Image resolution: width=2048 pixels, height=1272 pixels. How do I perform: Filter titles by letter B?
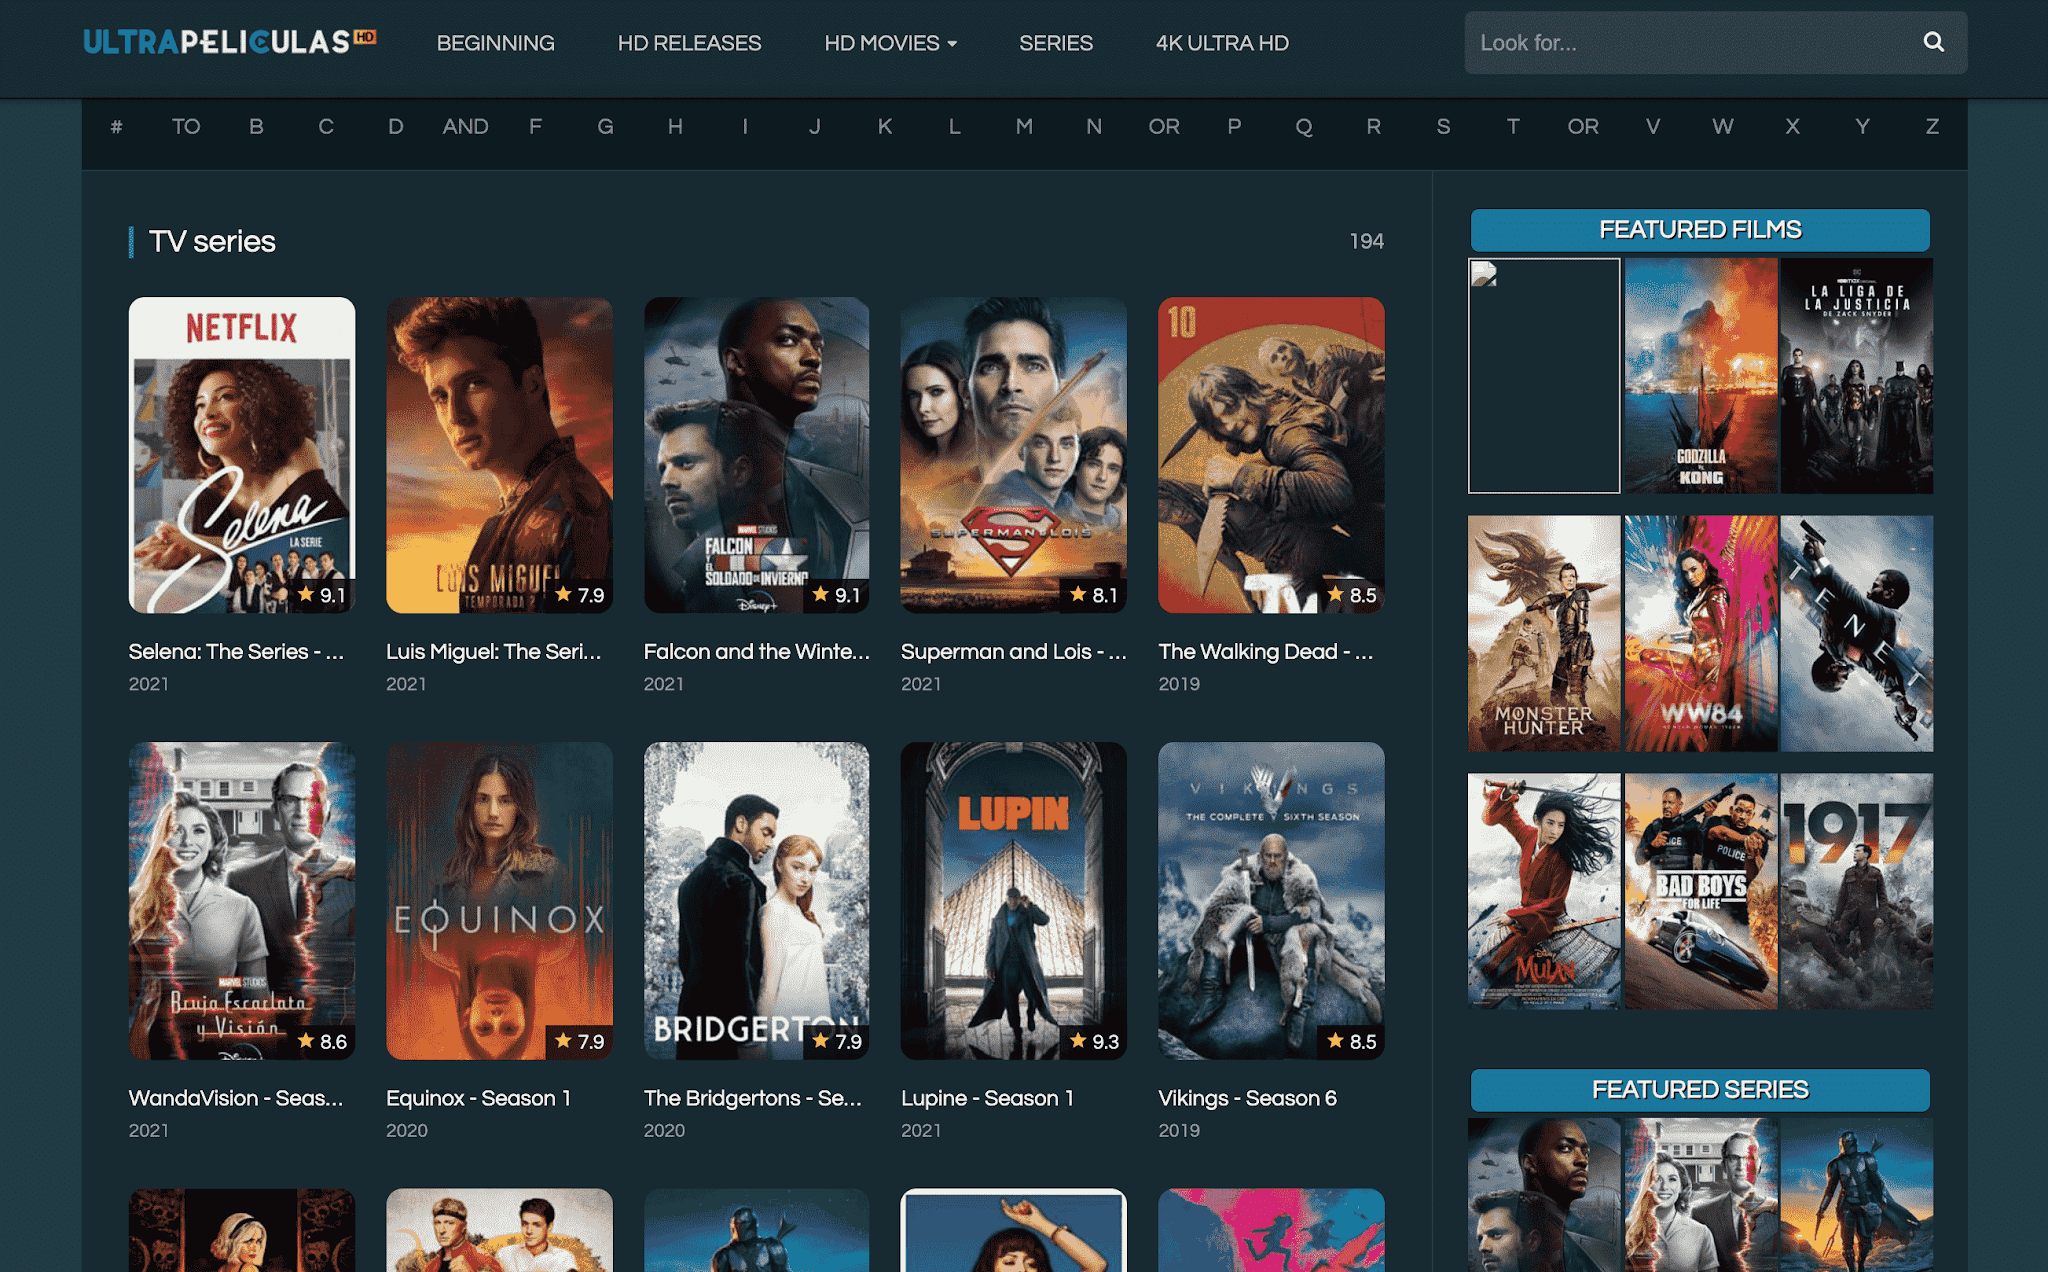(x=256, y=127)
